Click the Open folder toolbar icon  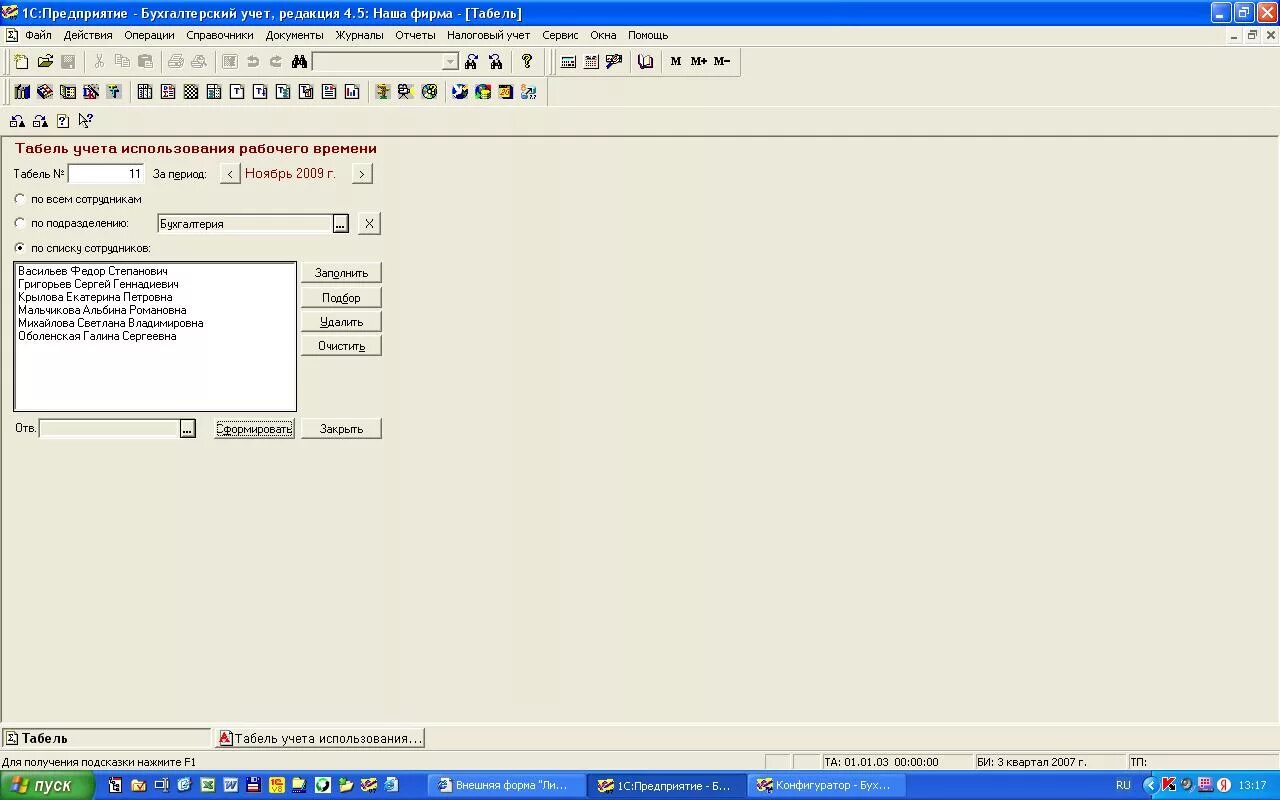tap(45, 61)
